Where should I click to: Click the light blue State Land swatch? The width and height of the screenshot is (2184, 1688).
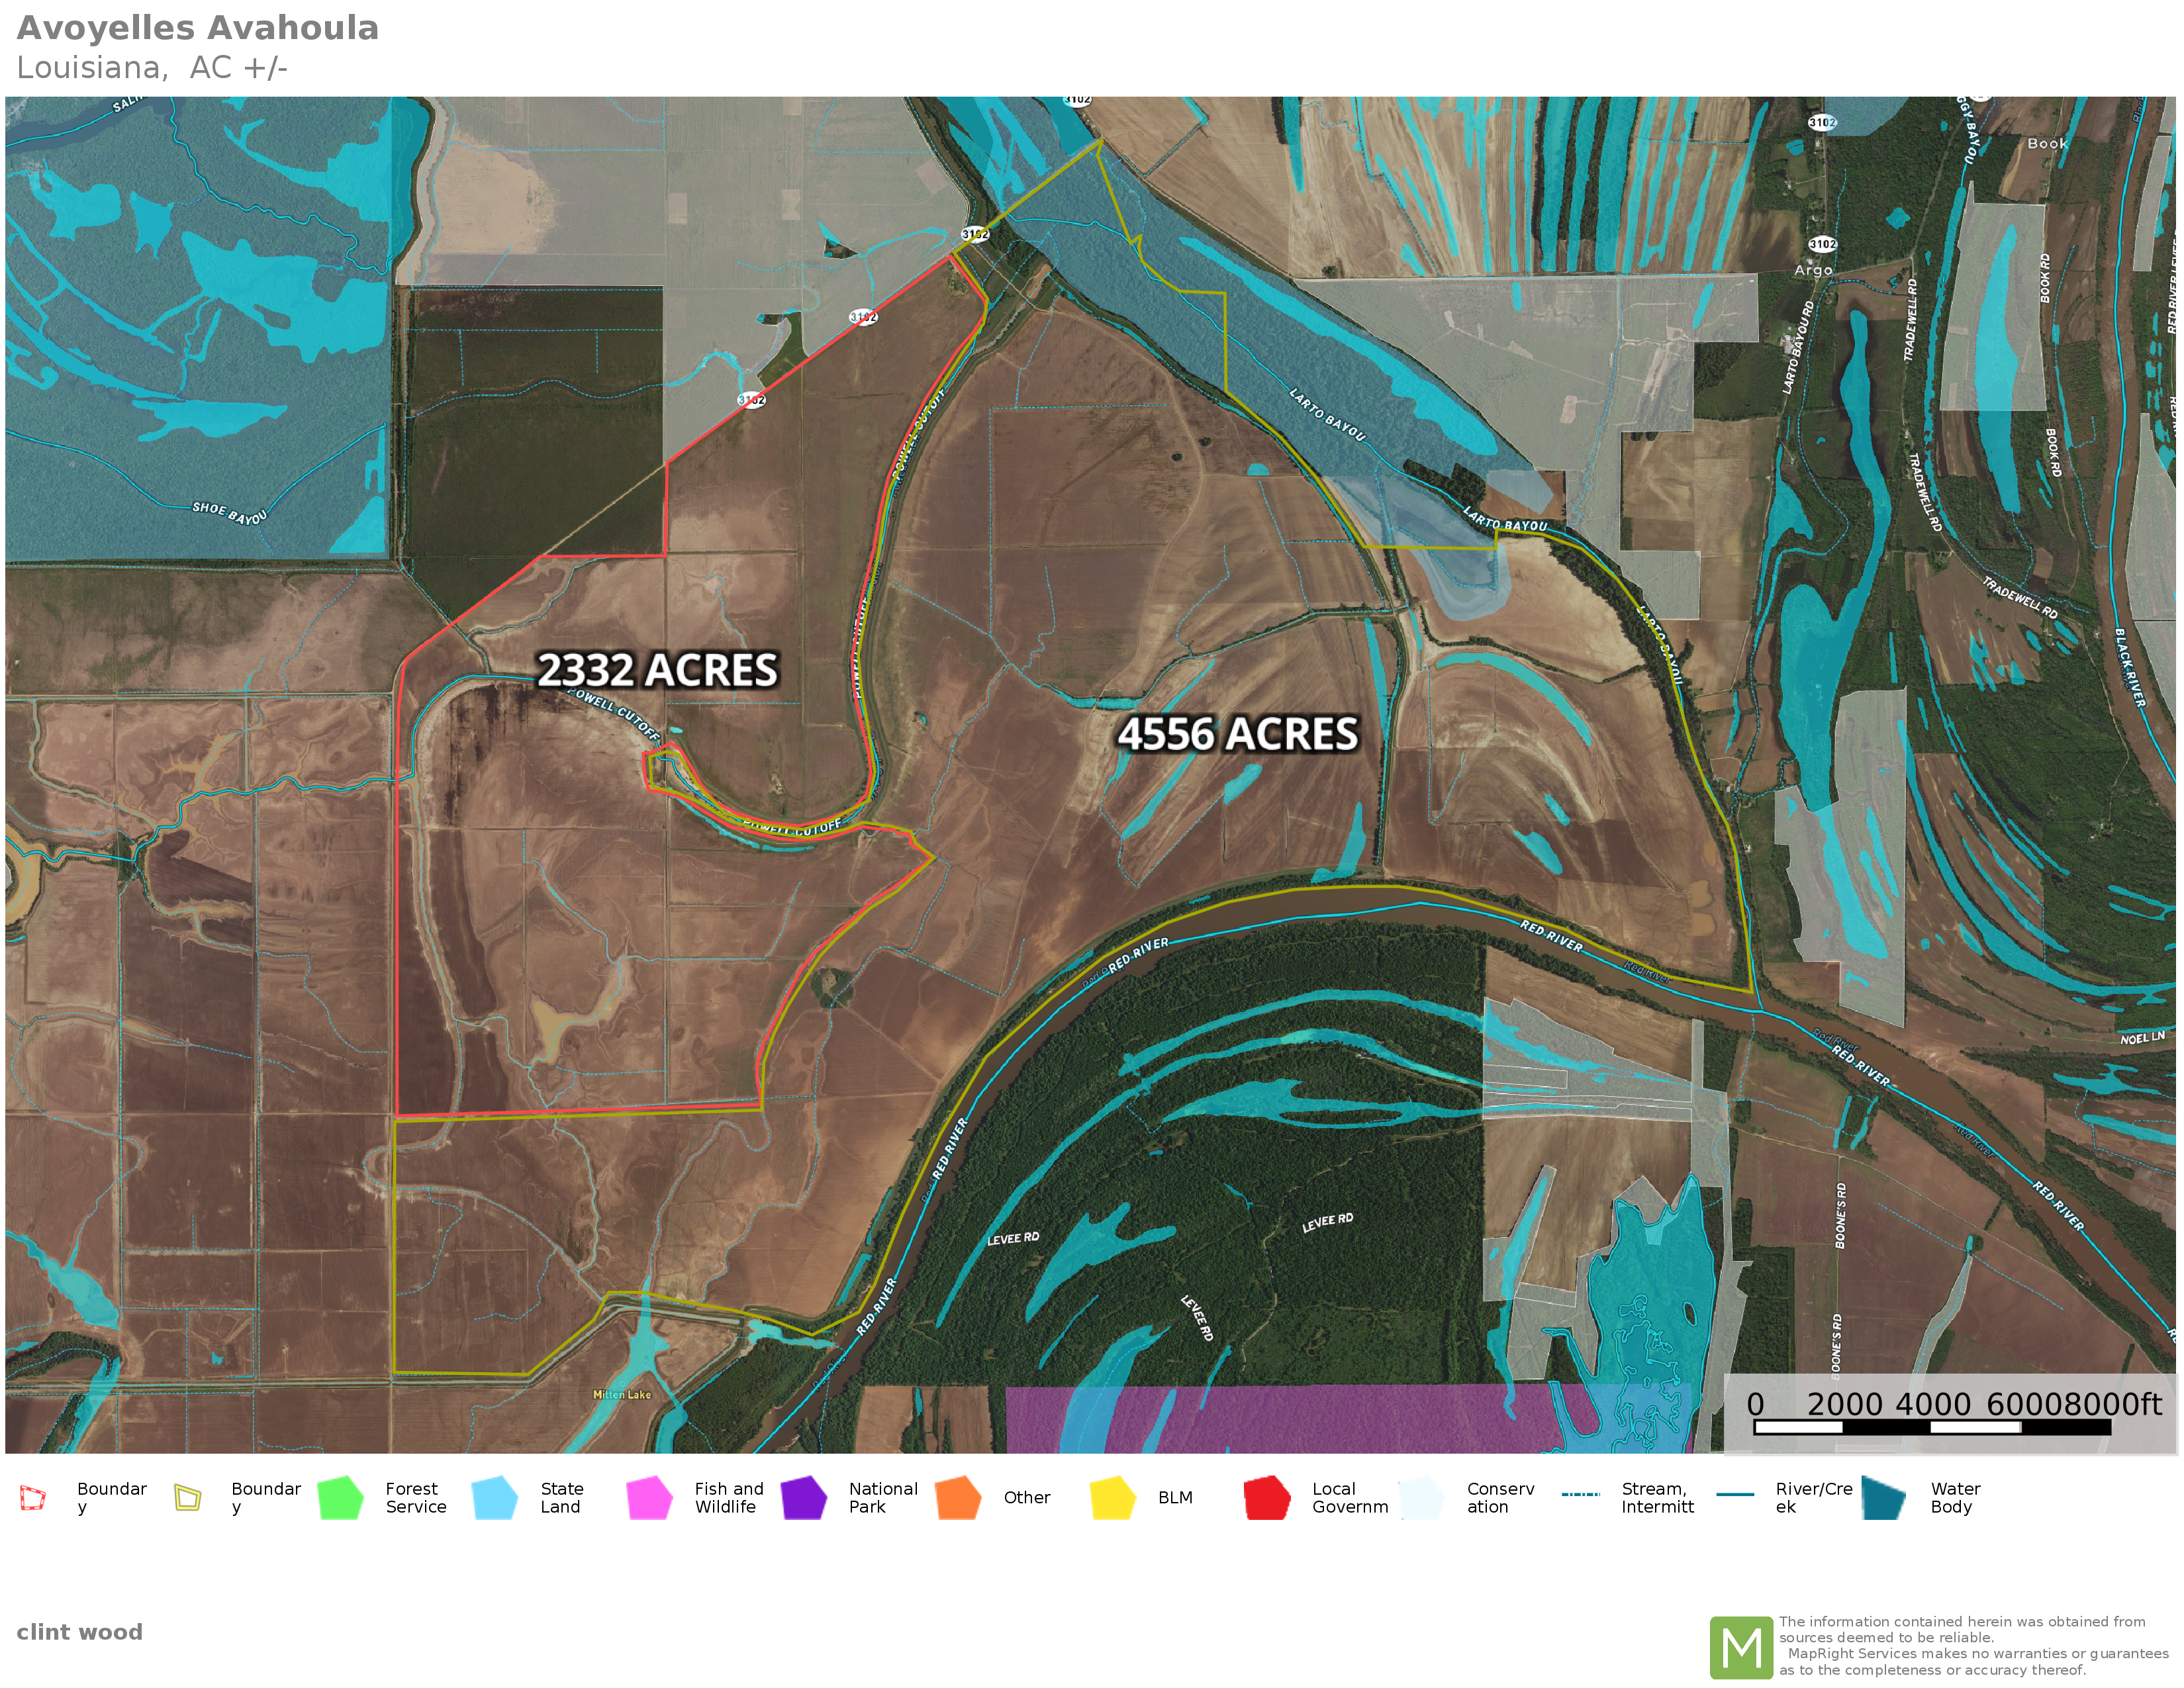pos(494,1498)
